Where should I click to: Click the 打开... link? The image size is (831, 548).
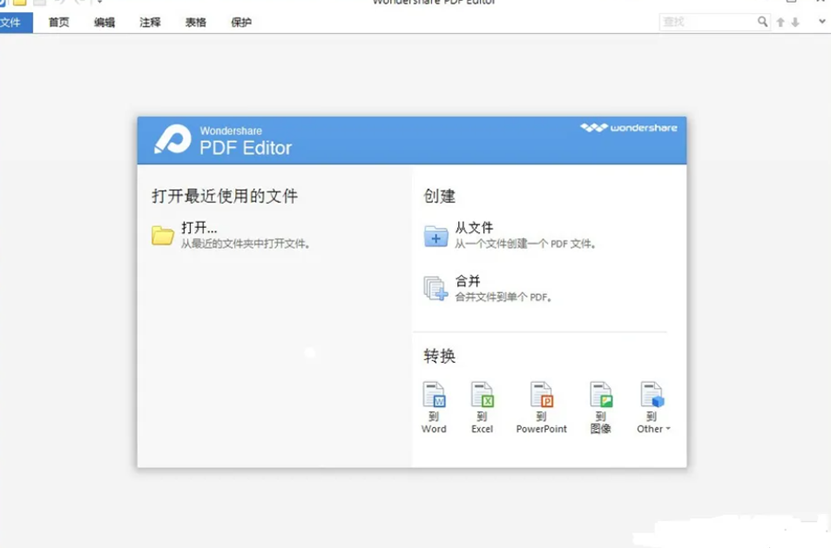click(199, 228)
